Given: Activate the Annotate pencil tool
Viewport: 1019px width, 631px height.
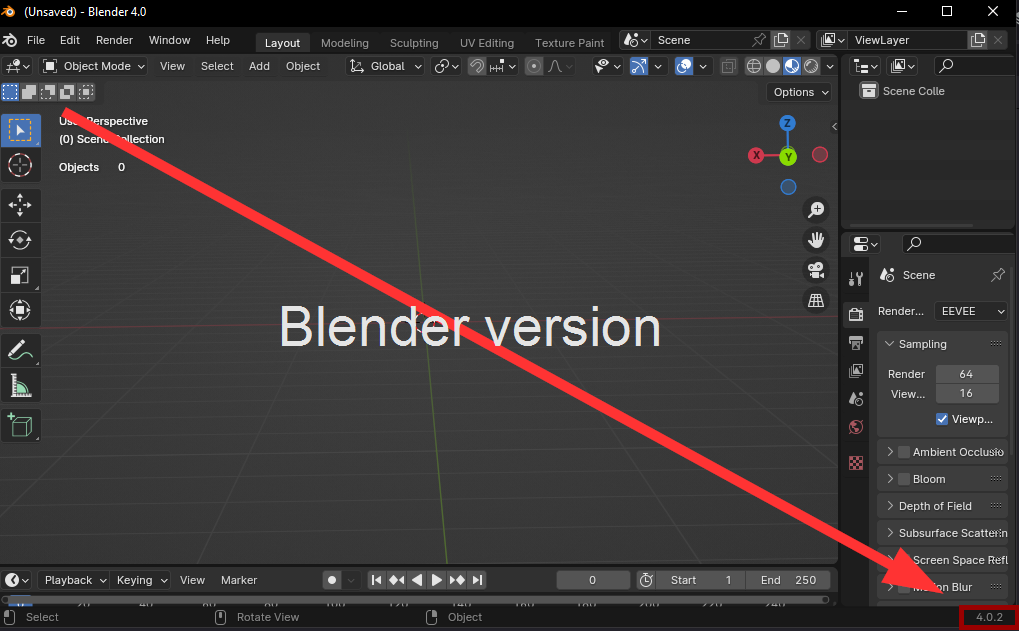Looking at the screenshot, I should [20, 351].
